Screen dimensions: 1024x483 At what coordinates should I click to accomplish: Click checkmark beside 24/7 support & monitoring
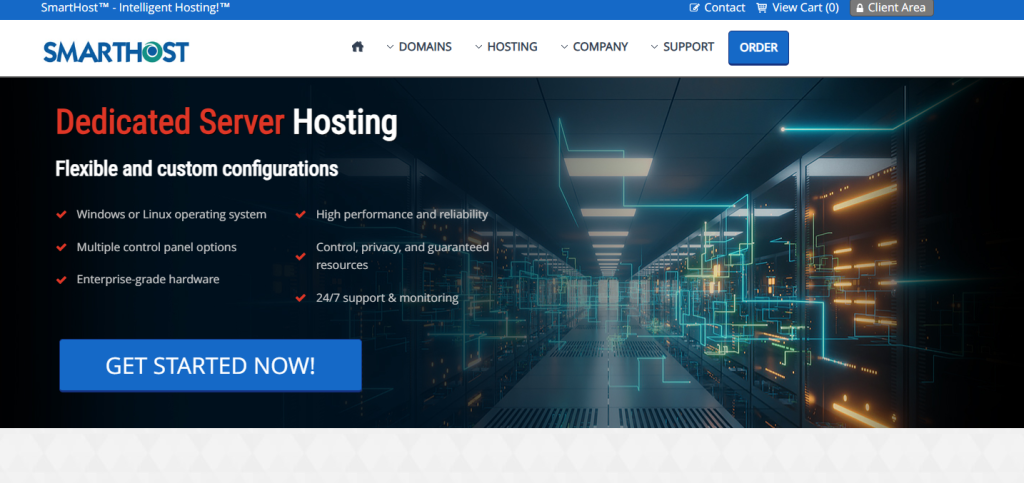[300, 298]
